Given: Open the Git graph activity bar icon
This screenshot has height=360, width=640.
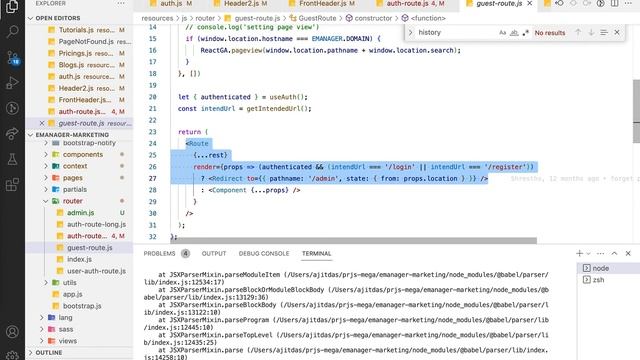Looking at the screenshot, I should 12,108.
